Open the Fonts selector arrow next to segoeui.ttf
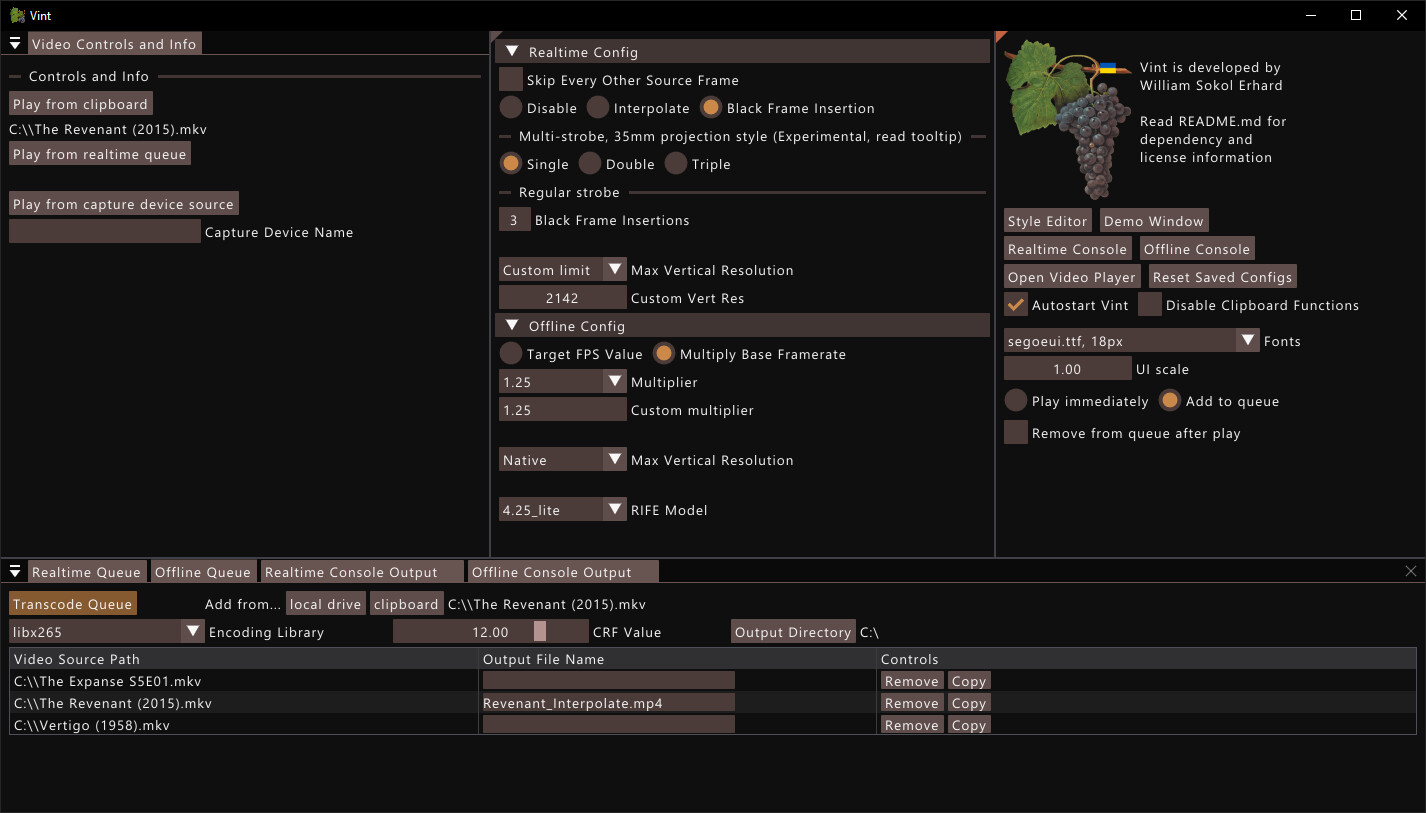 pyautogui.click(x=1247, y=341)
